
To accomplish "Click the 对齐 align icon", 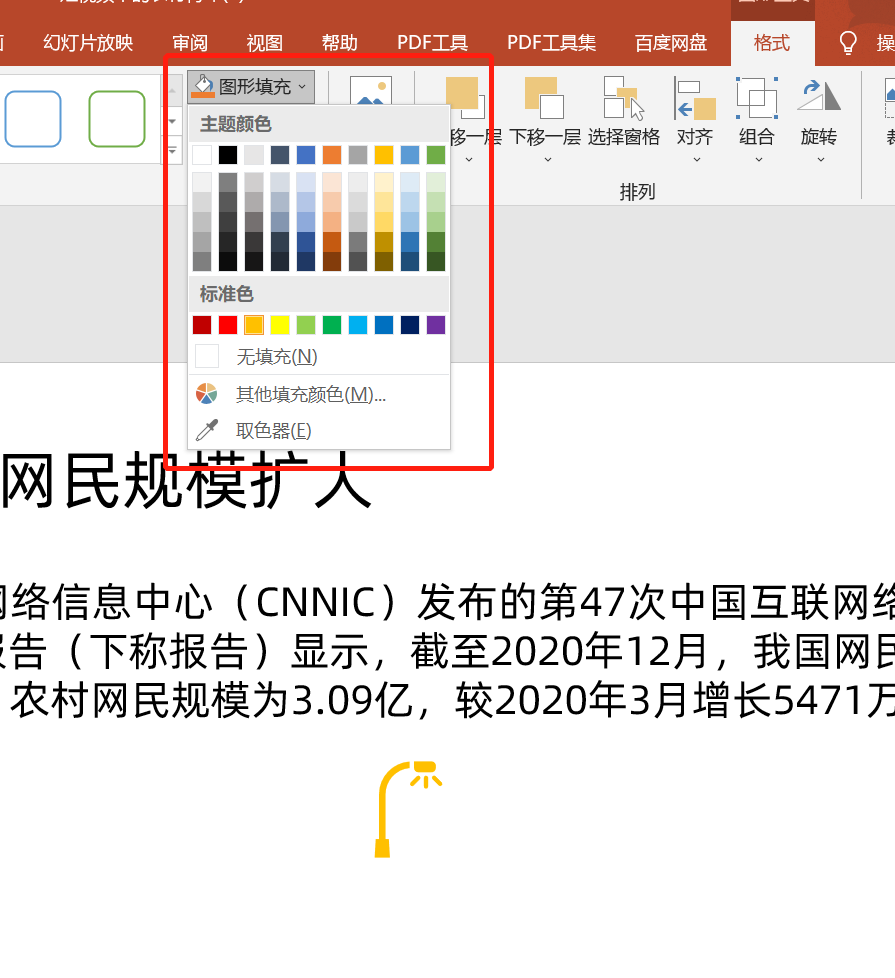I will [x=695, y=99].
